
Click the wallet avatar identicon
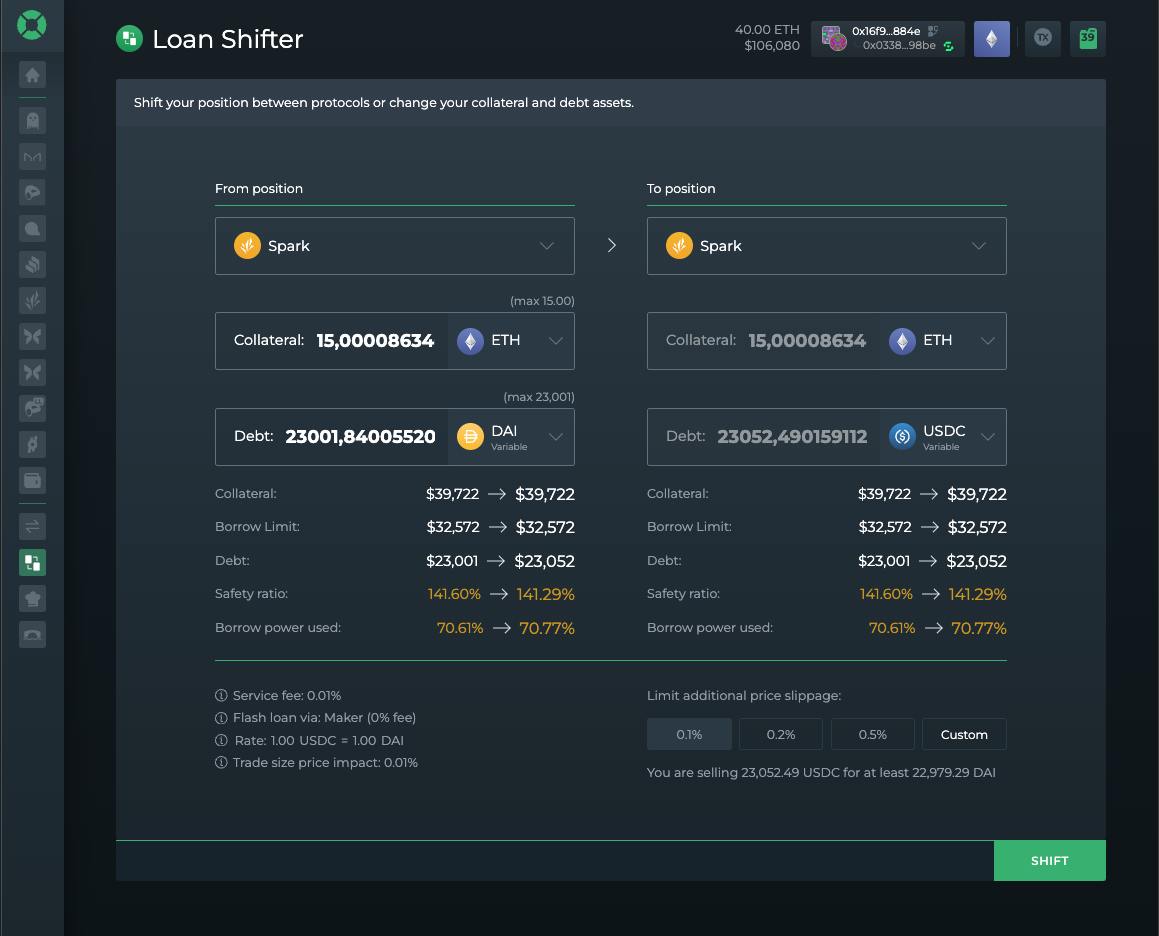834,38
